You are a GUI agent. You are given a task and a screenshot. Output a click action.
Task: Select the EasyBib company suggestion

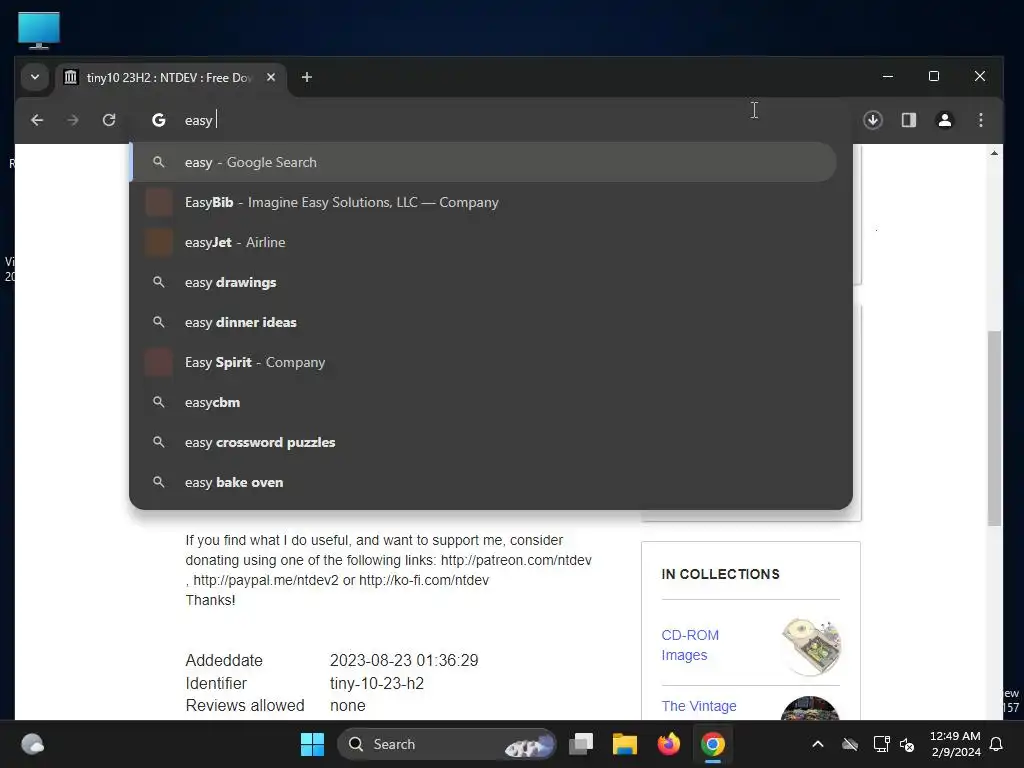pyautogui.click(x=483, y=202)
